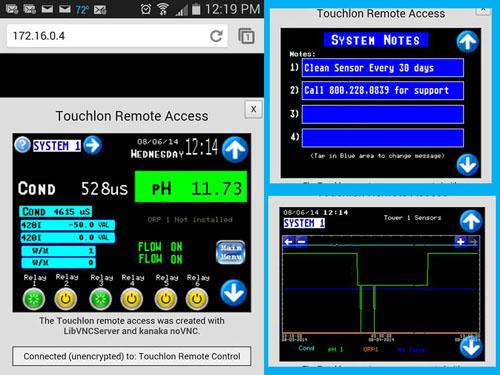500x375 pixels.
Task: Open the browser tabs icon
Action: [x=246, y=36]
